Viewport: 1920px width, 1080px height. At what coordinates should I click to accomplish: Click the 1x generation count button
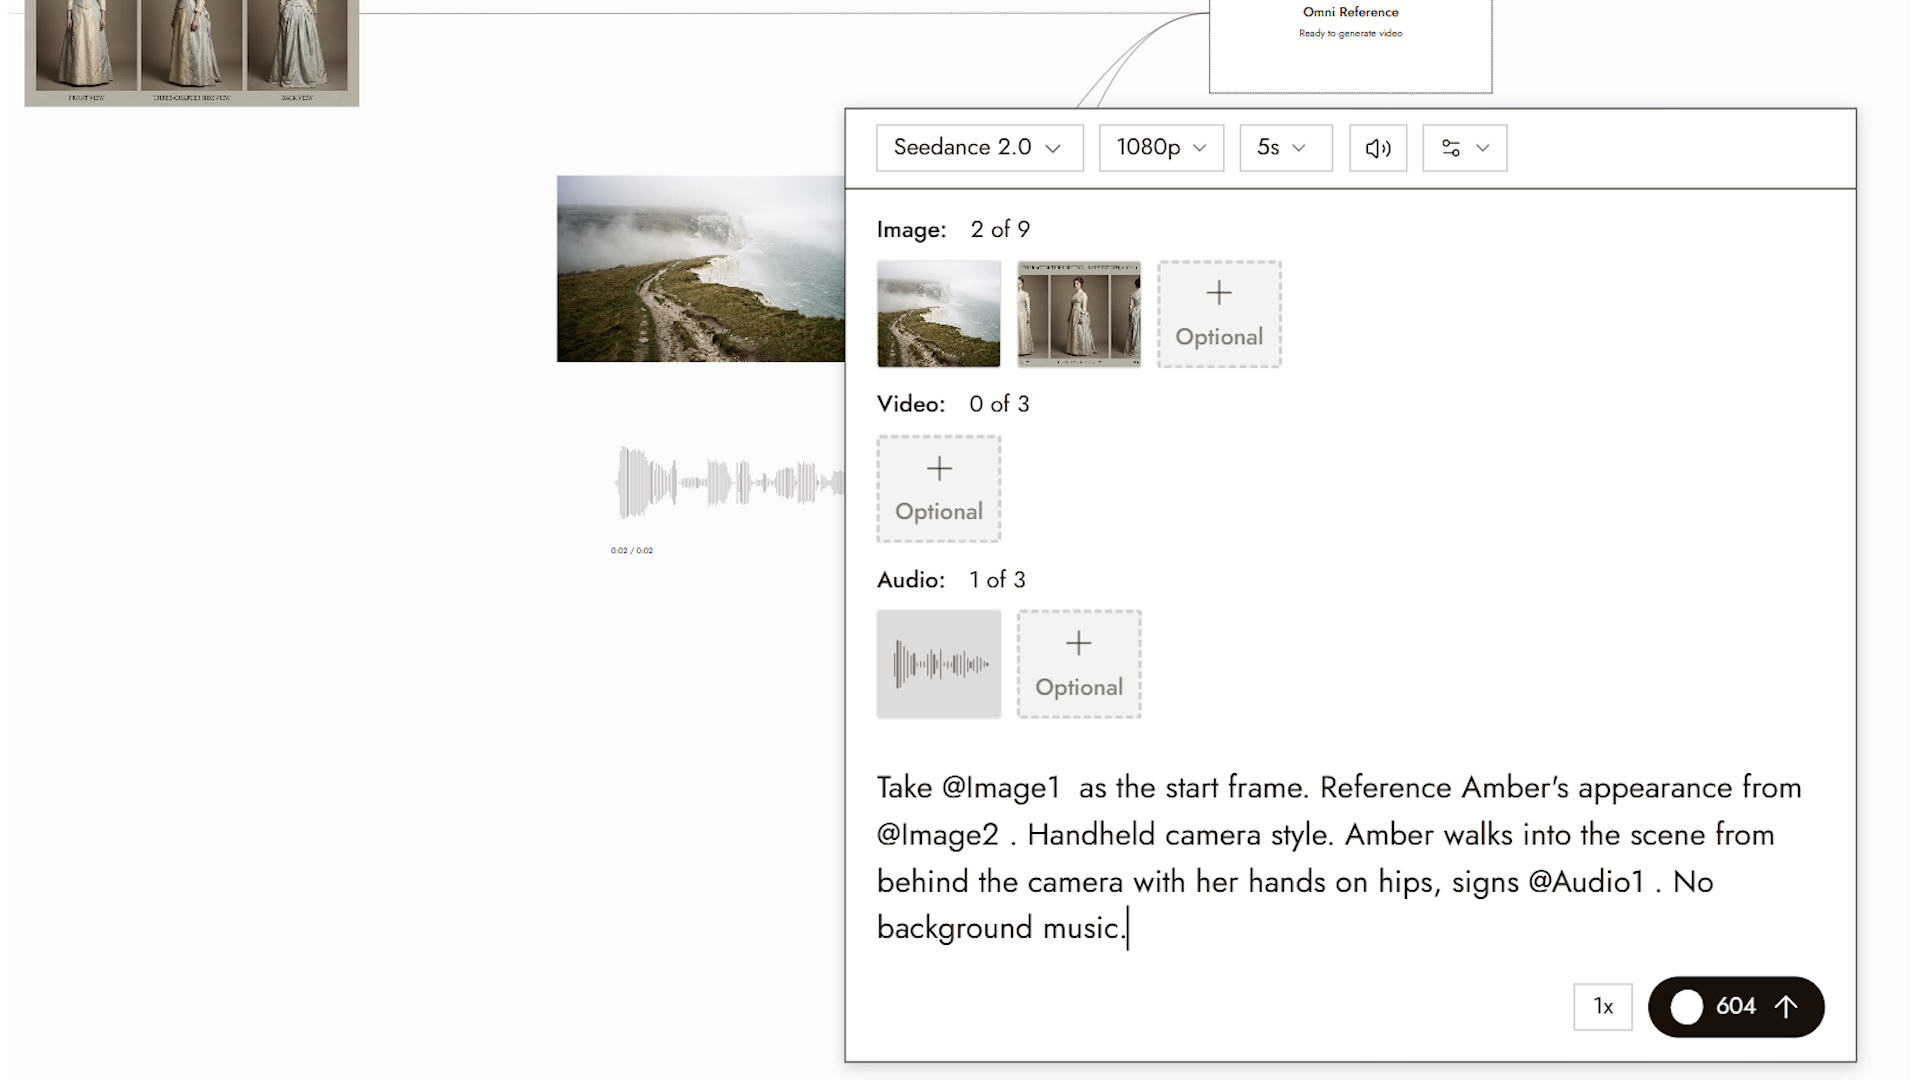coord(1602,1006)
